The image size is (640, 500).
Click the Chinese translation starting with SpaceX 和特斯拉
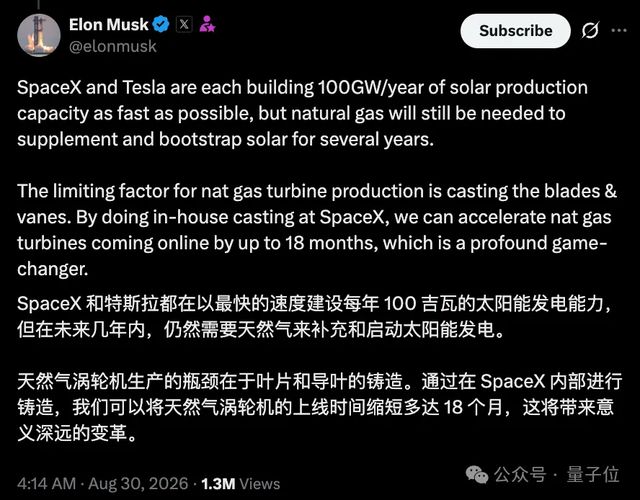click(314, 316)
